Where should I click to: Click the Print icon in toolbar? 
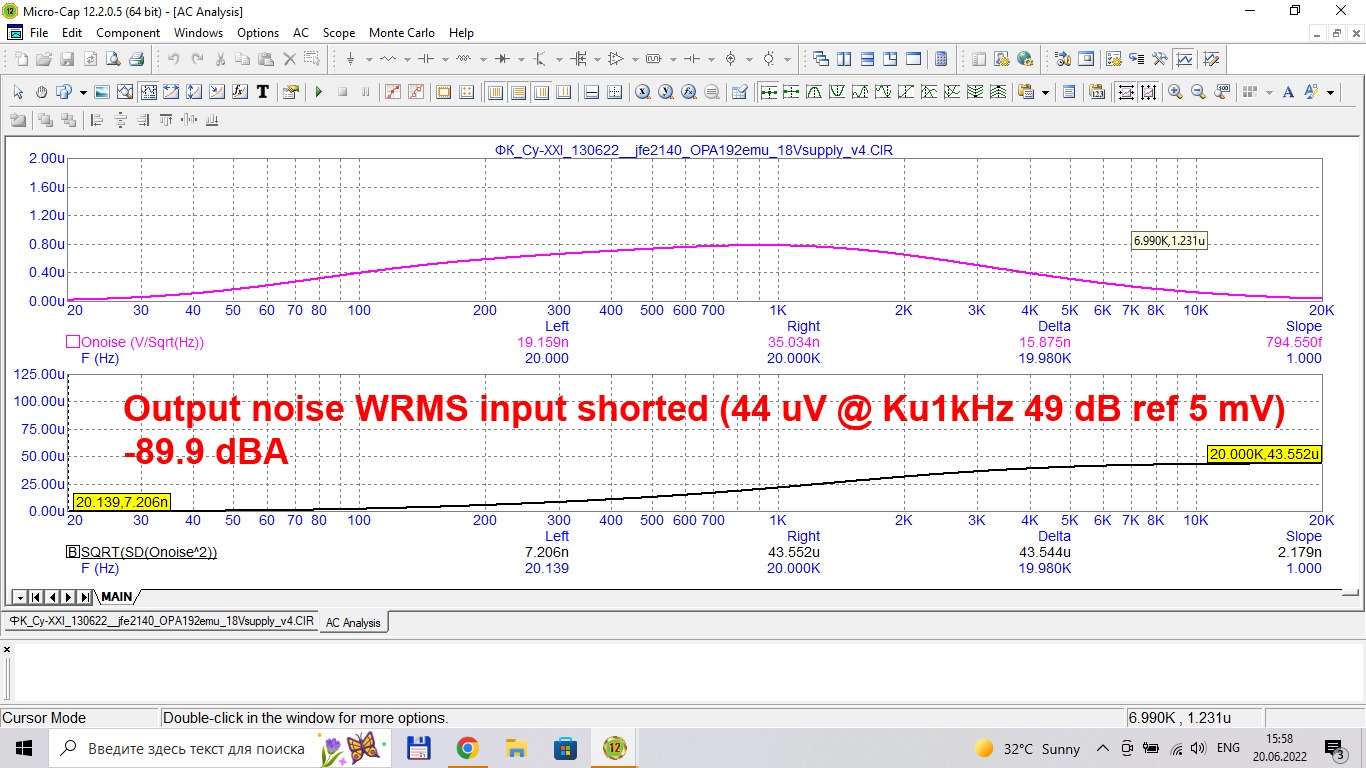tap(137, 59)
